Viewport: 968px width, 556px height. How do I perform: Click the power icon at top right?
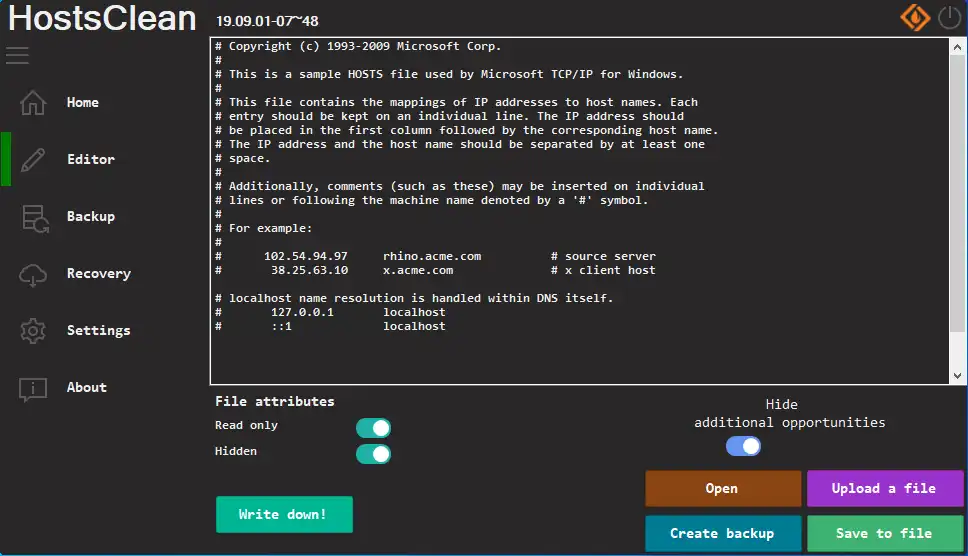coord(950,17)
